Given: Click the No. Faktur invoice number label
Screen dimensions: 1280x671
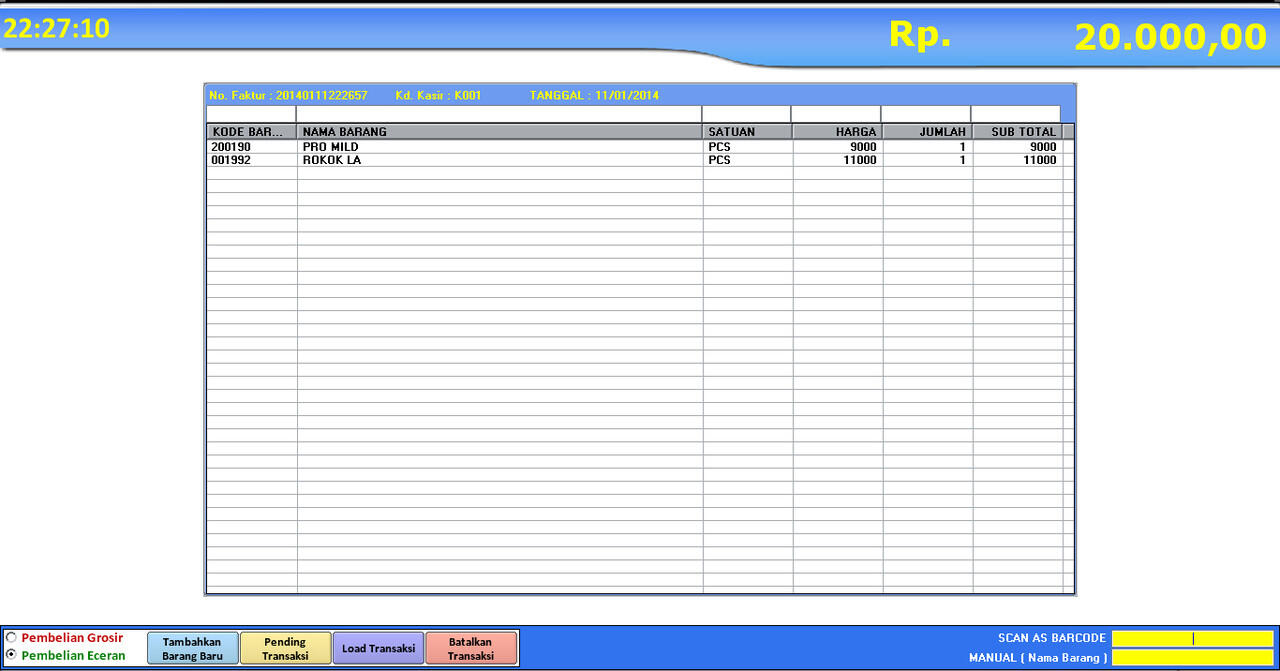Looking at the screenshot, I should pyautogui.click(x=288, y=95).
